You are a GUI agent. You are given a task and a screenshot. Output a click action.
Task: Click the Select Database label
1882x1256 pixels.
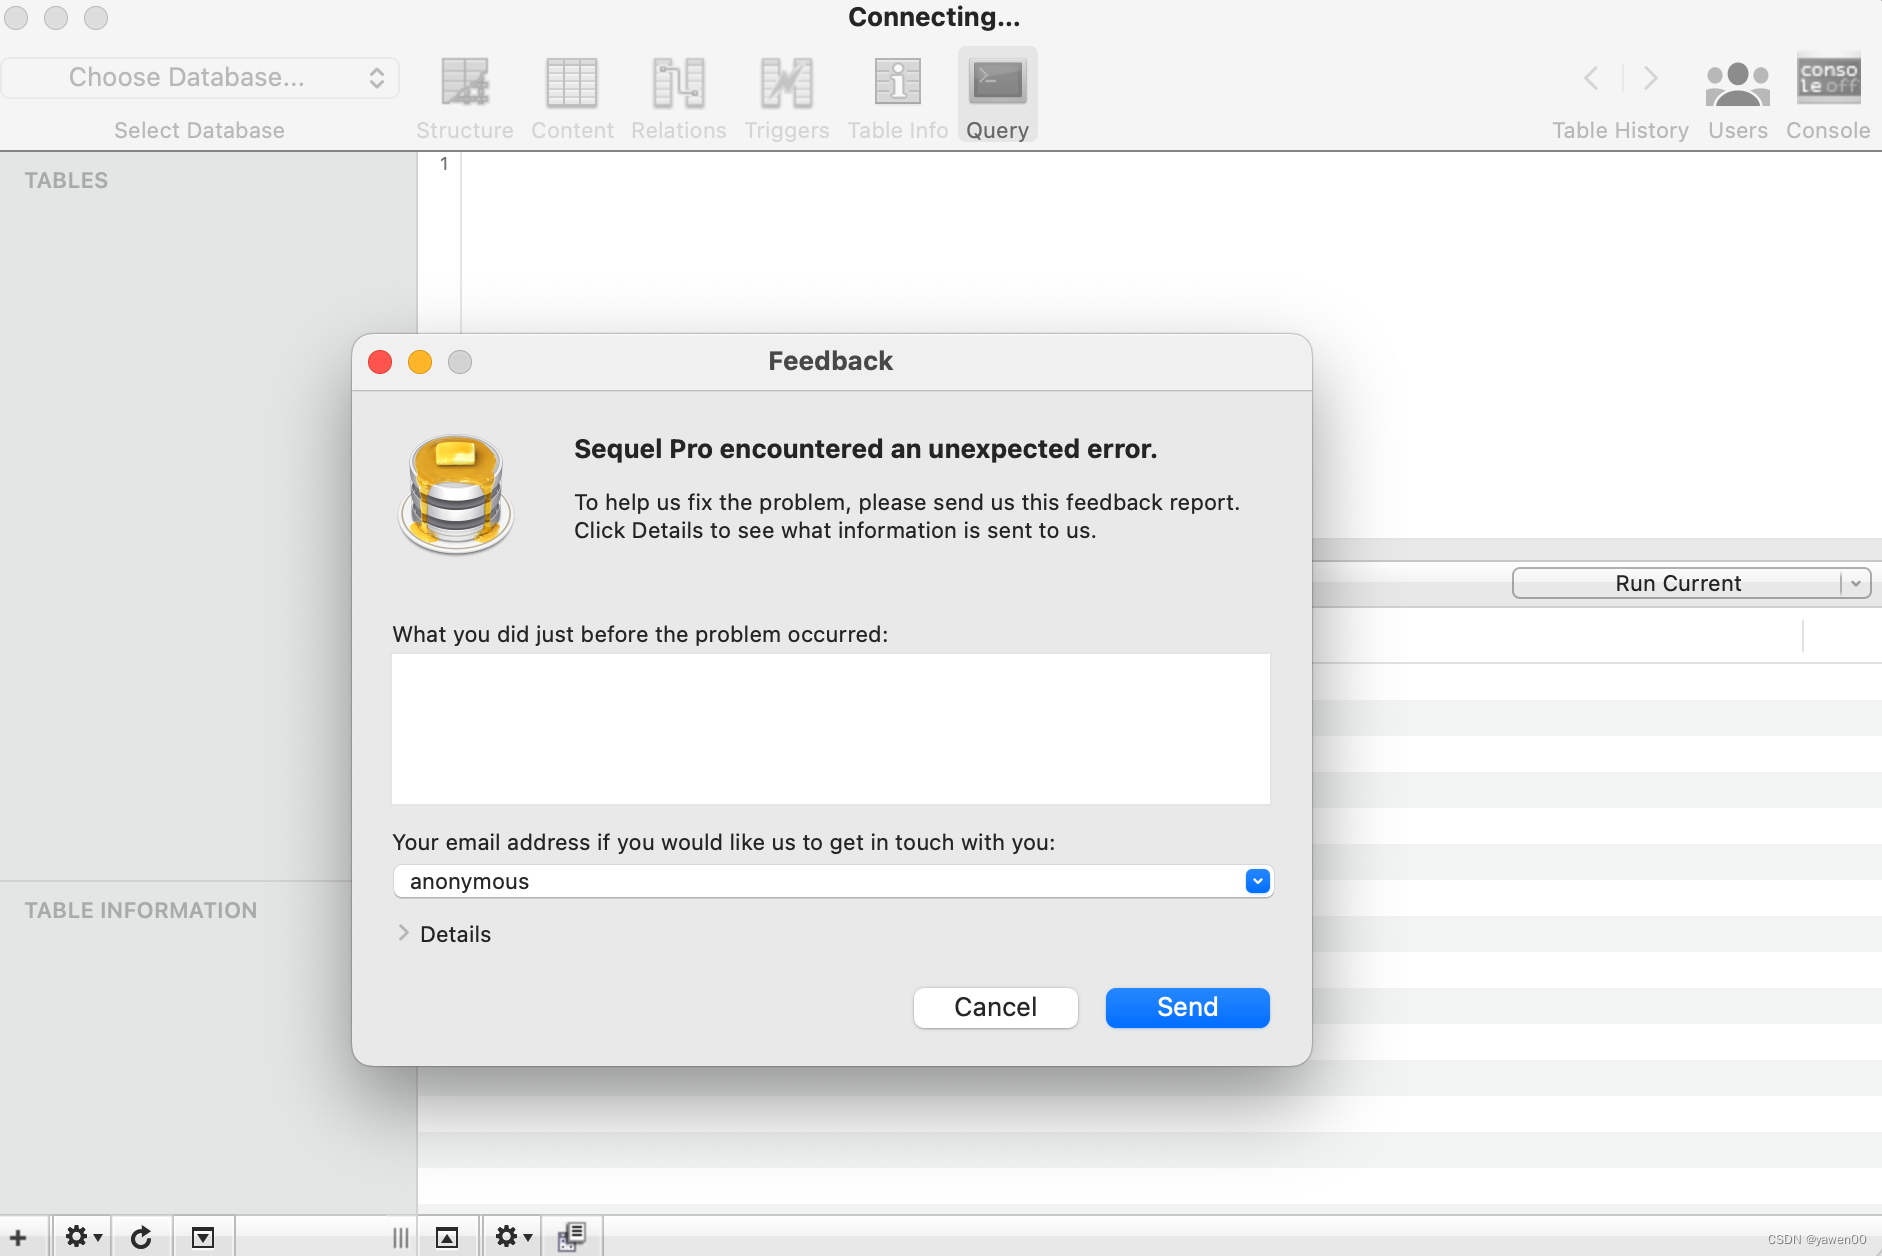(199, 131)
